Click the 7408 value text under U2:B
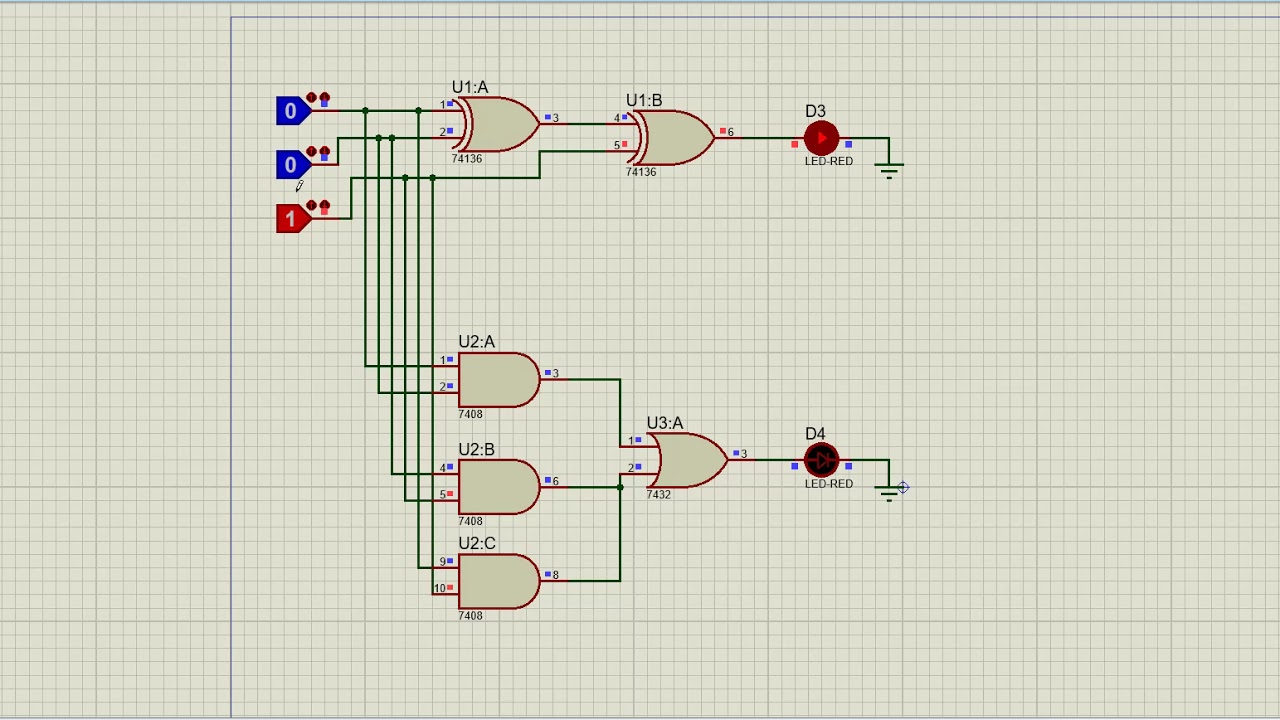Viewport: 1280px width, 720px height. point(470,521)
